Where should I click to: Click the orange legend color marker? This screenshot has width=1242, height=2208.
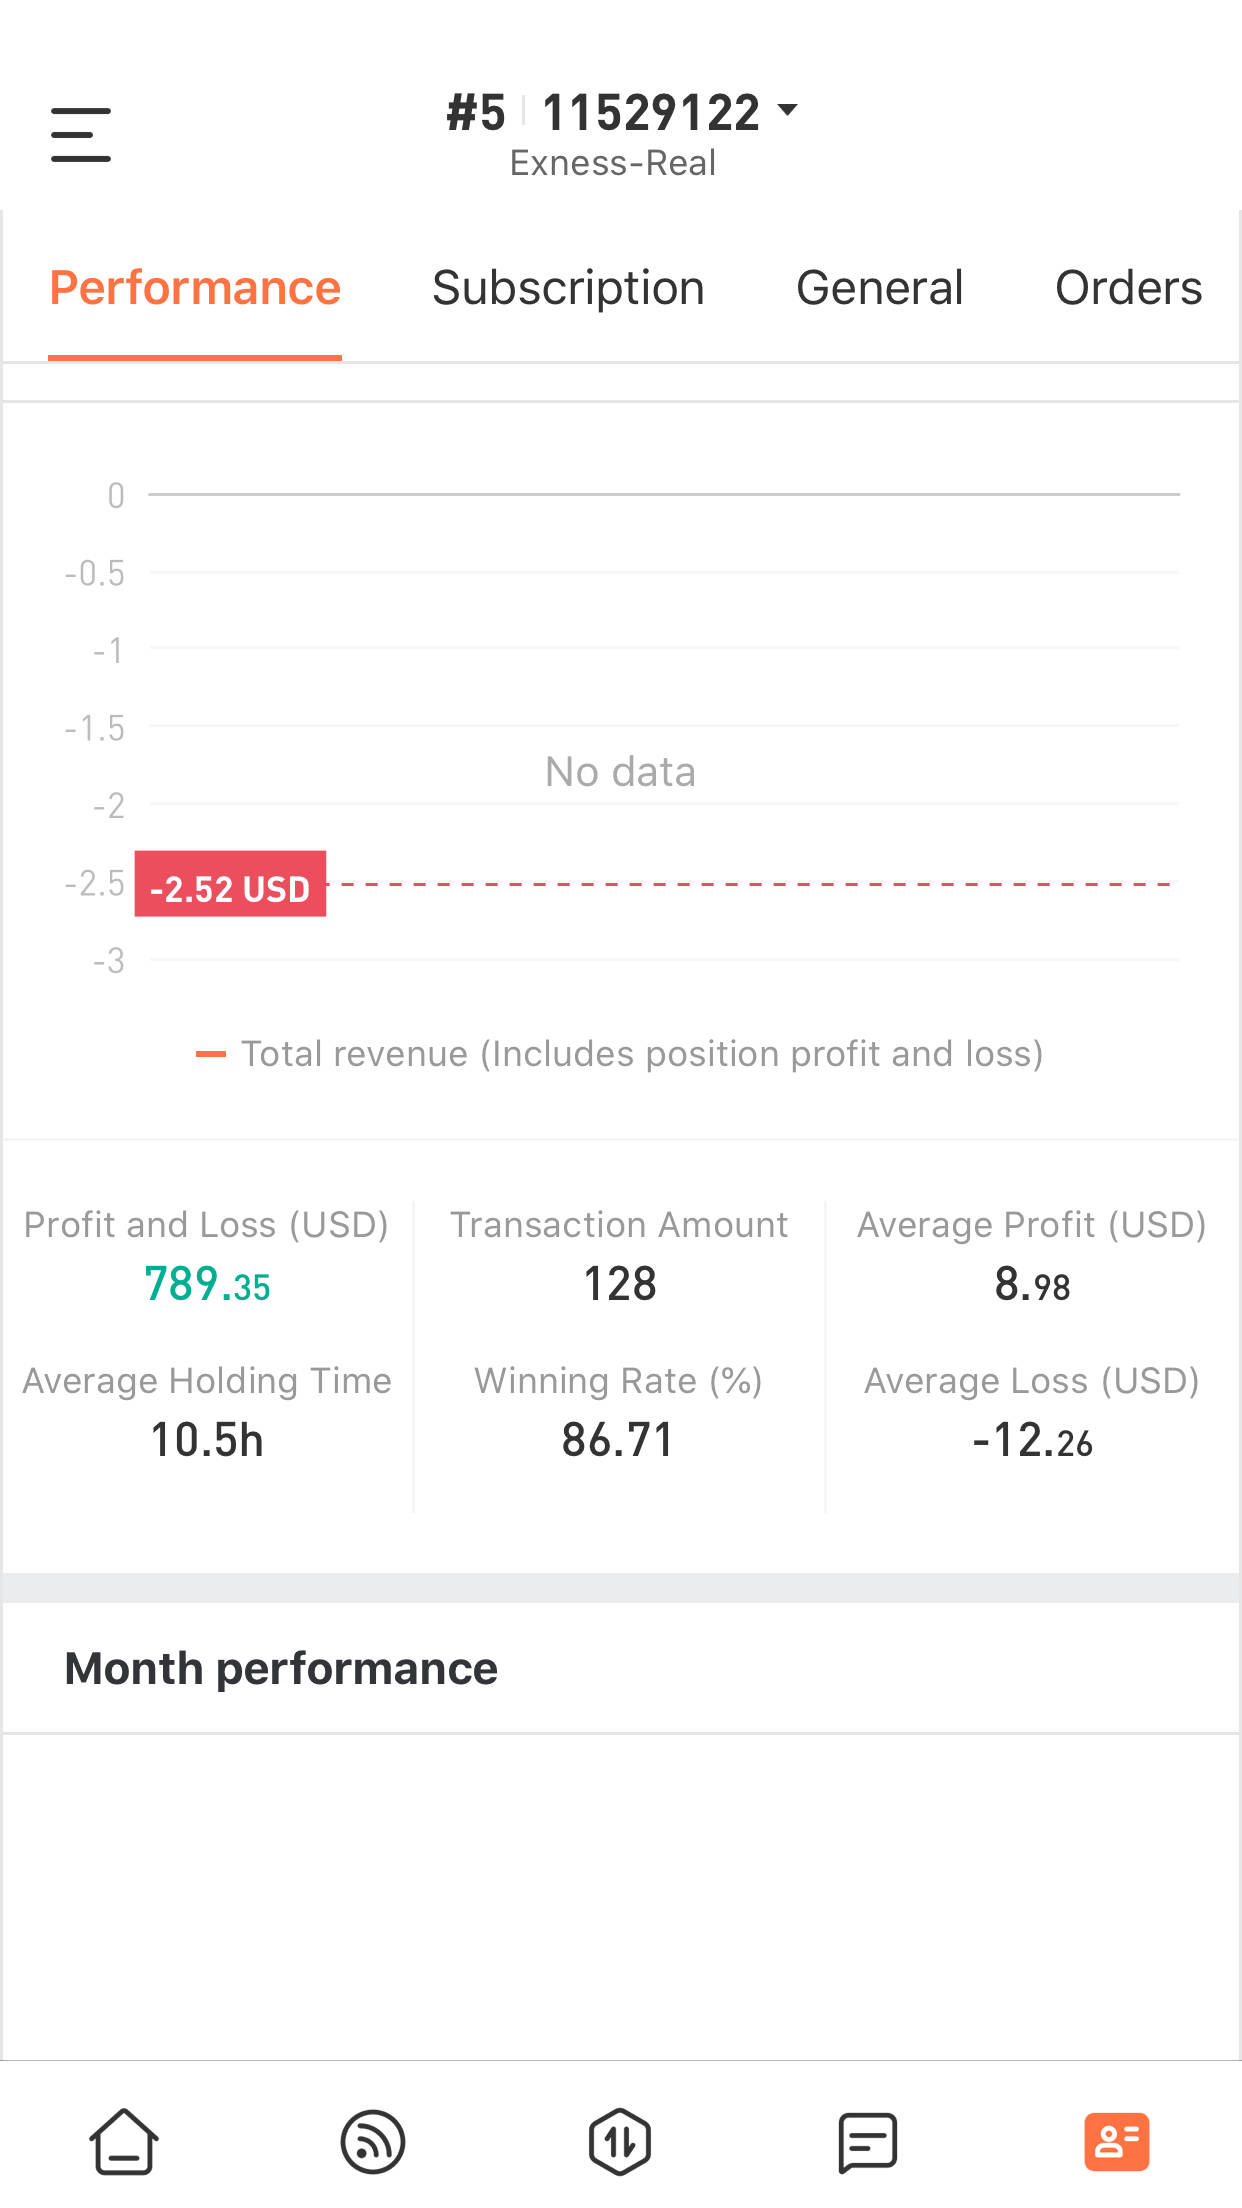211,1054
